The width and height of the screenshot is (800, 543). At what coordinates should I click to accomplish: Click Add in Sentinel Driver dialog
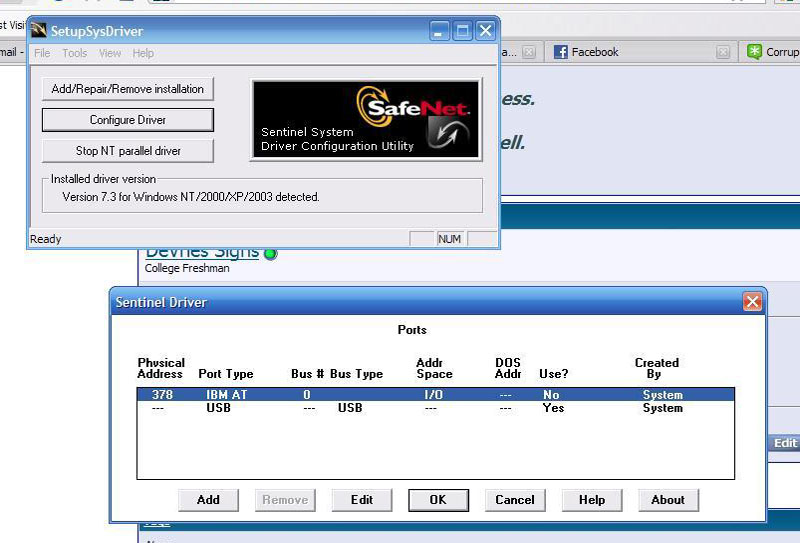coord(208,500)
